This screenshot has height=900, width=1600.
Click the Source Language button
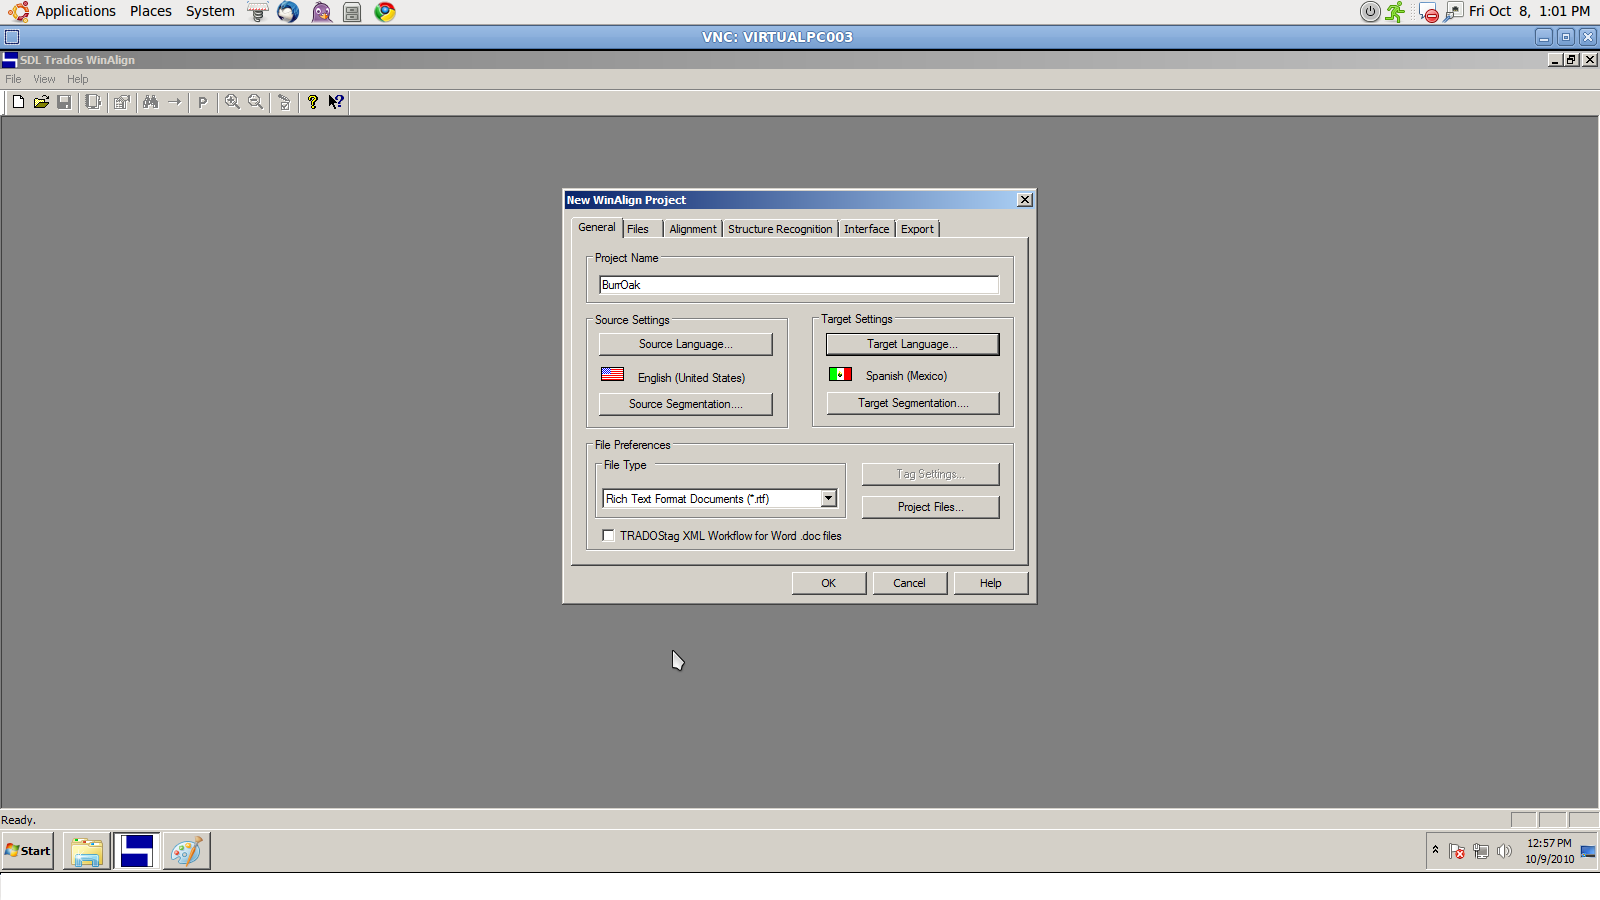pyautogui.click(x=686, y=344)
